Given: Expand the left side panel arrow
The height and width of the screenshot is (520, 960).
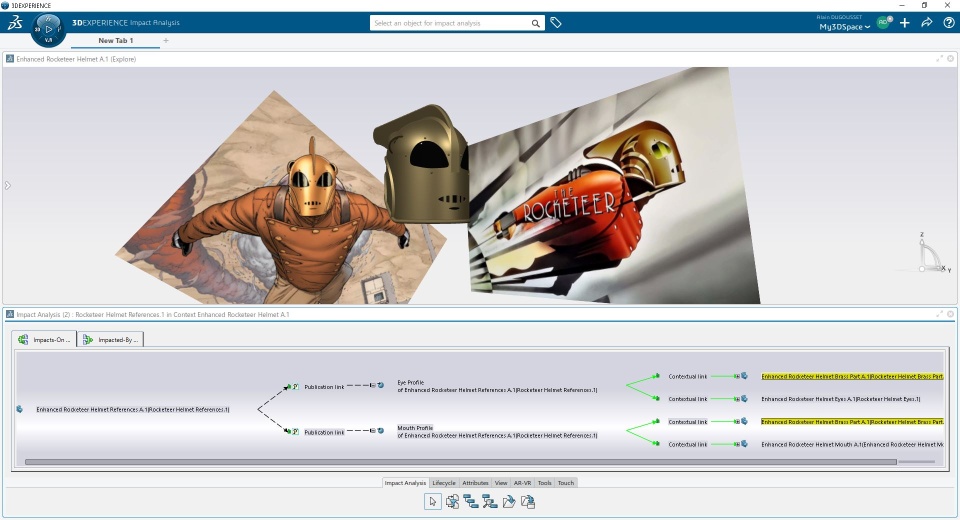Looking at the screenshot, I should (x=7, y=185).
